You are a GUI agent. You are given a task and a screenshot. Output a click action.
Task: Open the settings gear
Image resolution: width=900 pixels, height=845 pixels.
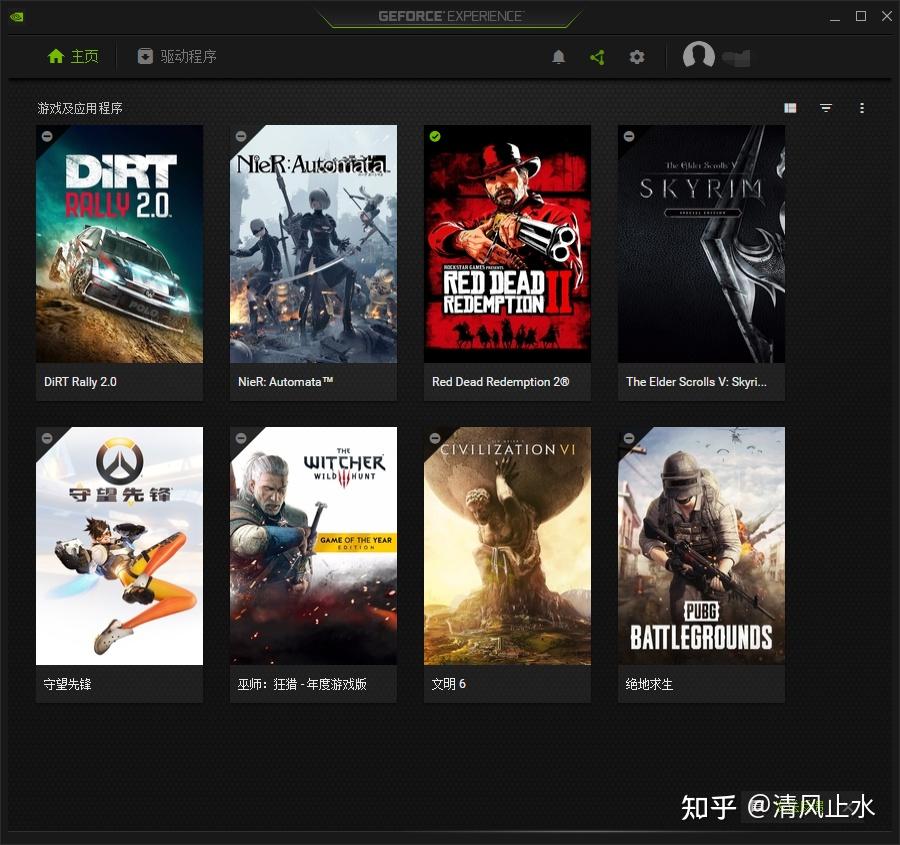pyautogui.click(x=637, y=57)
